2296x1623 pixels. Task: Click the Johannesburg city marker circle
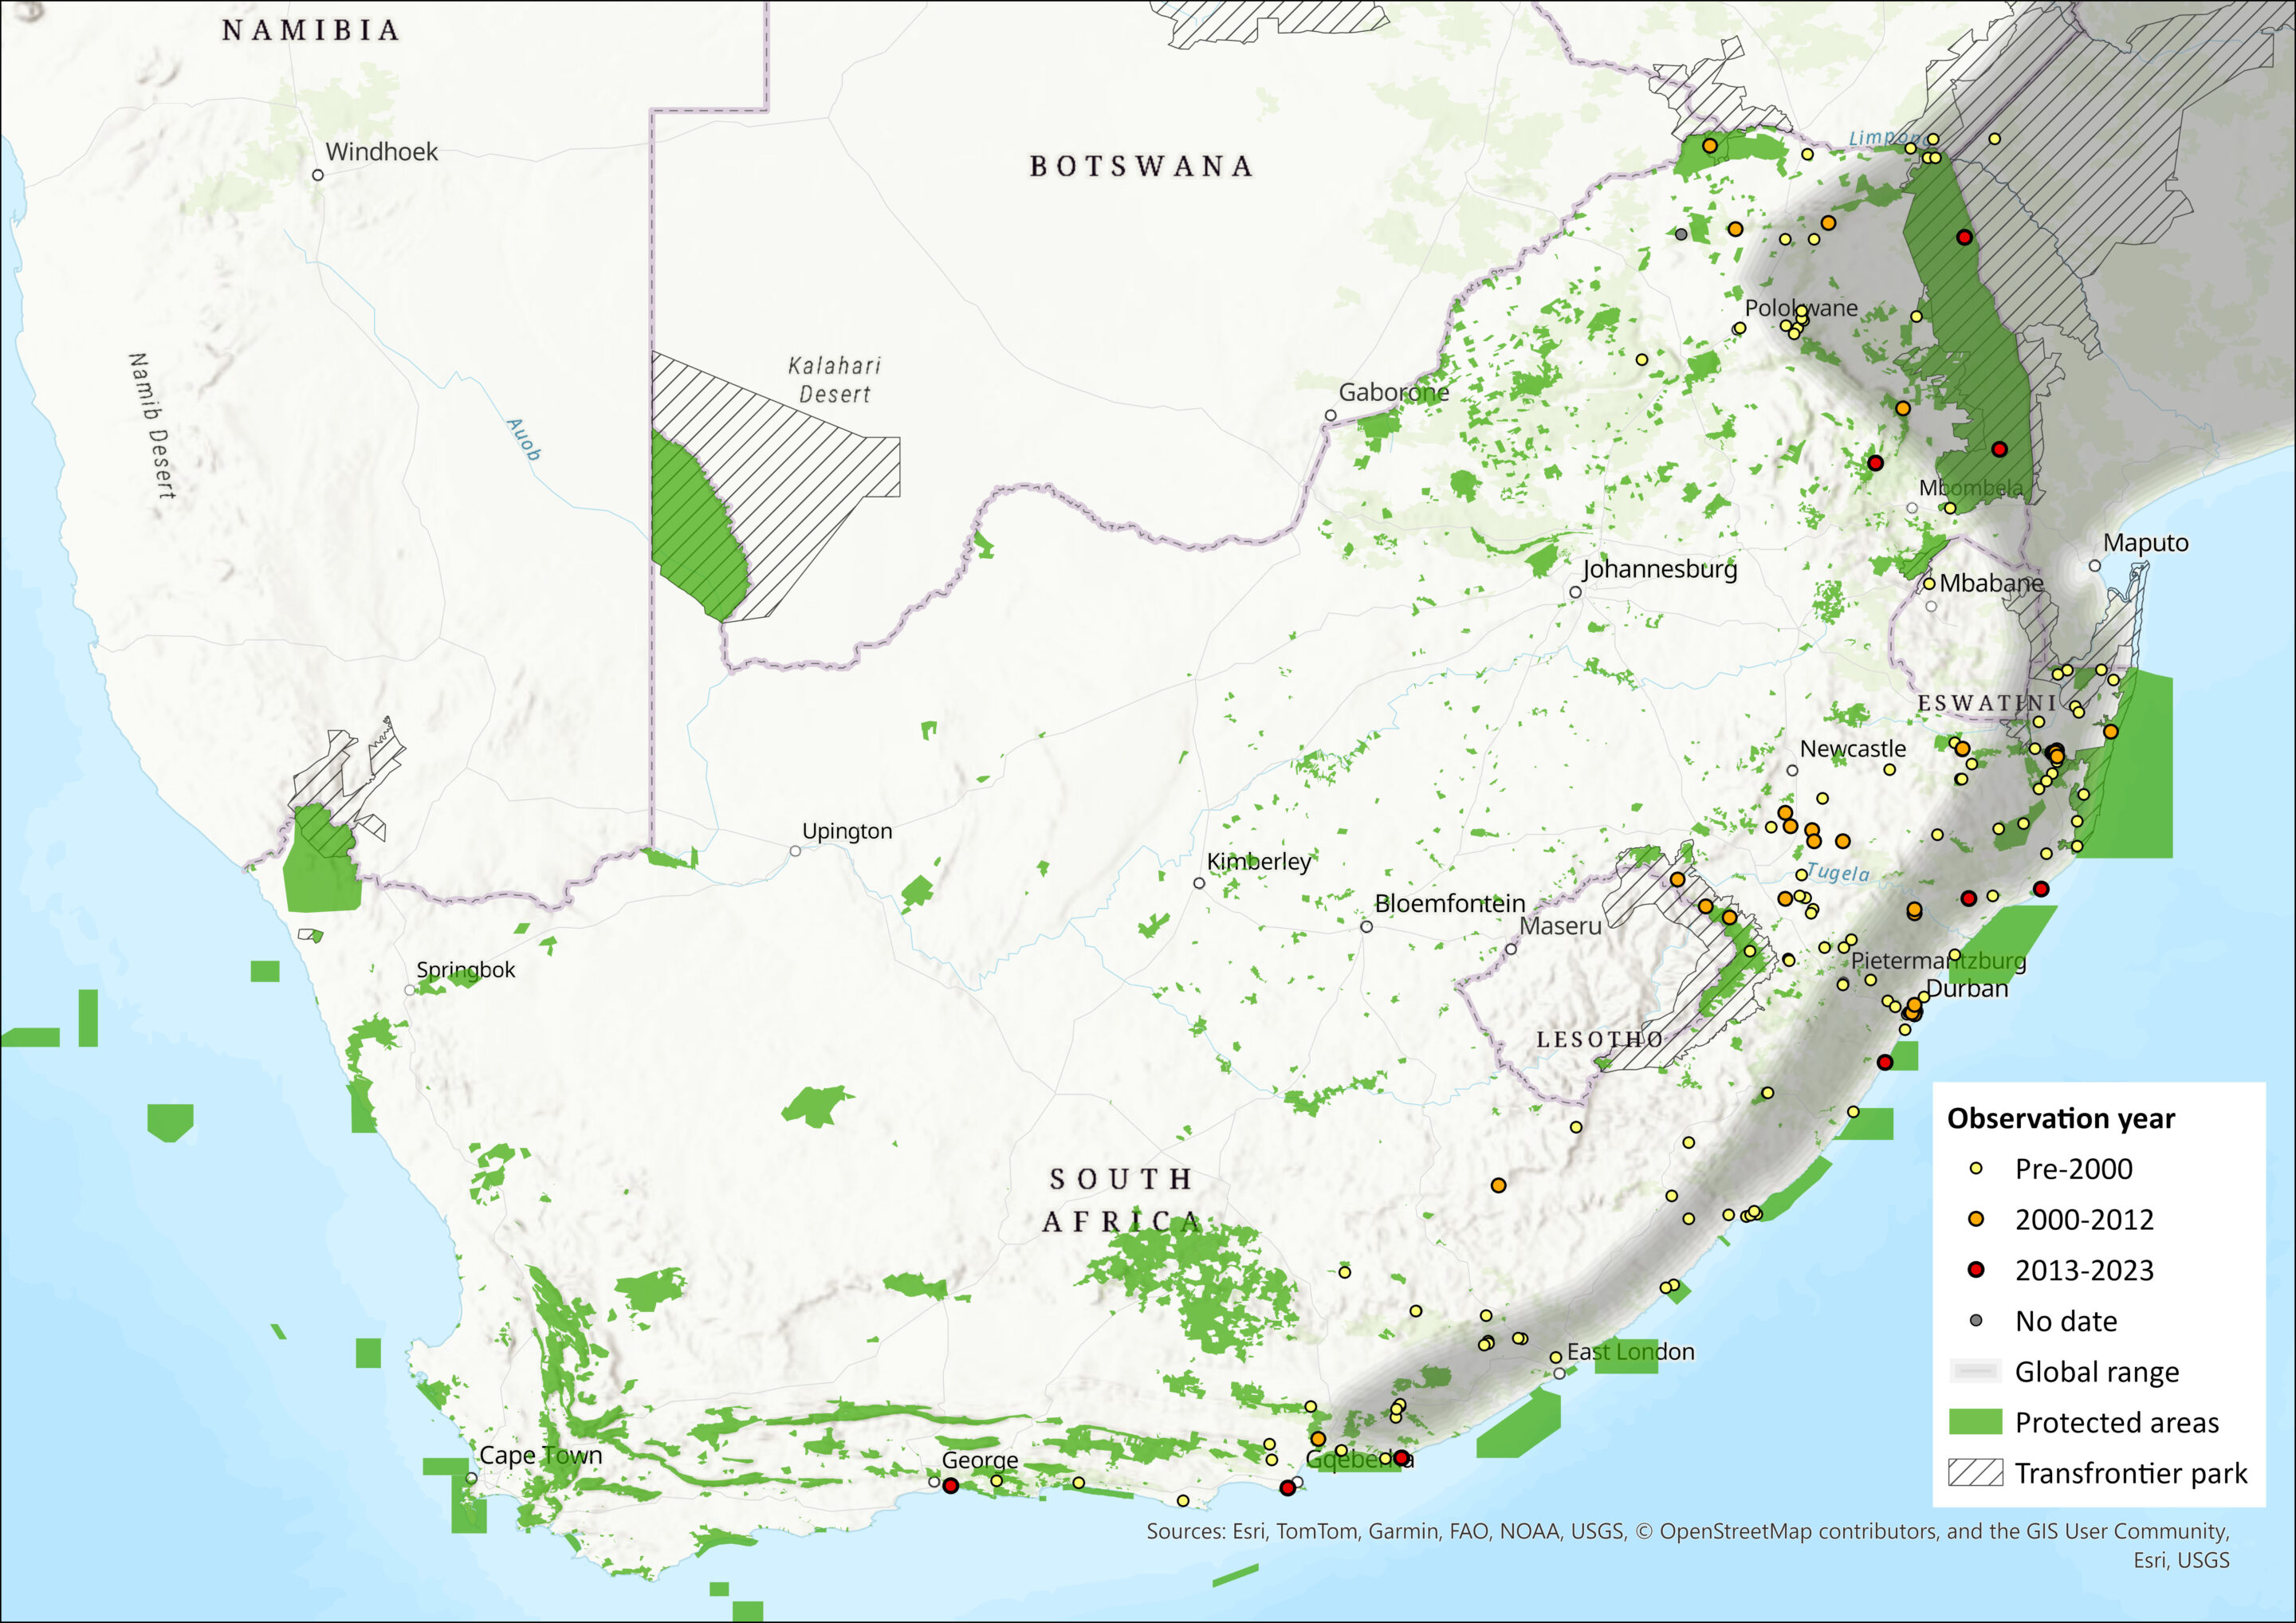pos(1575,592)
